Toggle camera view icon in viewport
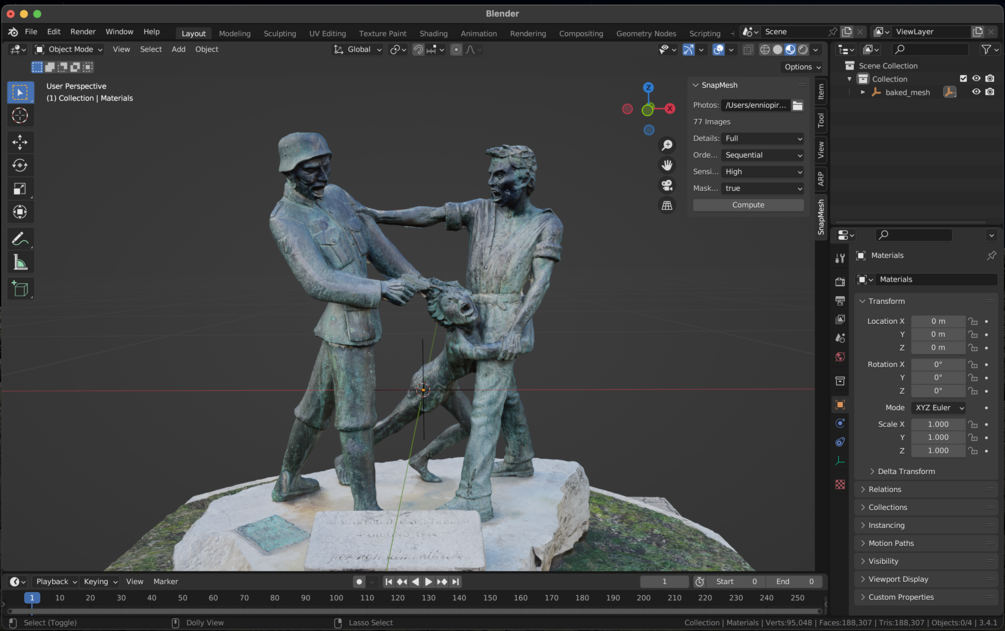Viewport: 1005px width, 631px height. [667, 185]
